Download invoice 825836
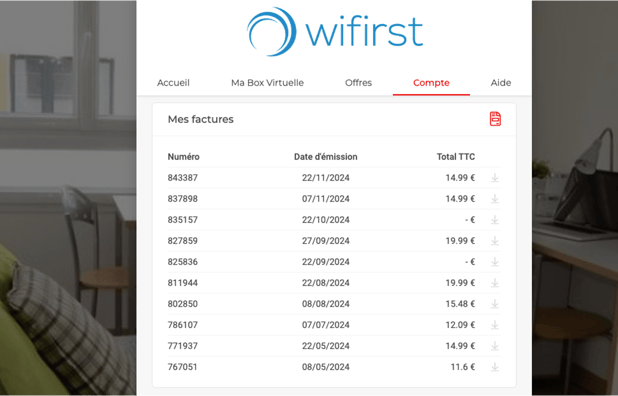Screen dimensions: 618x396 pos(495,262)
